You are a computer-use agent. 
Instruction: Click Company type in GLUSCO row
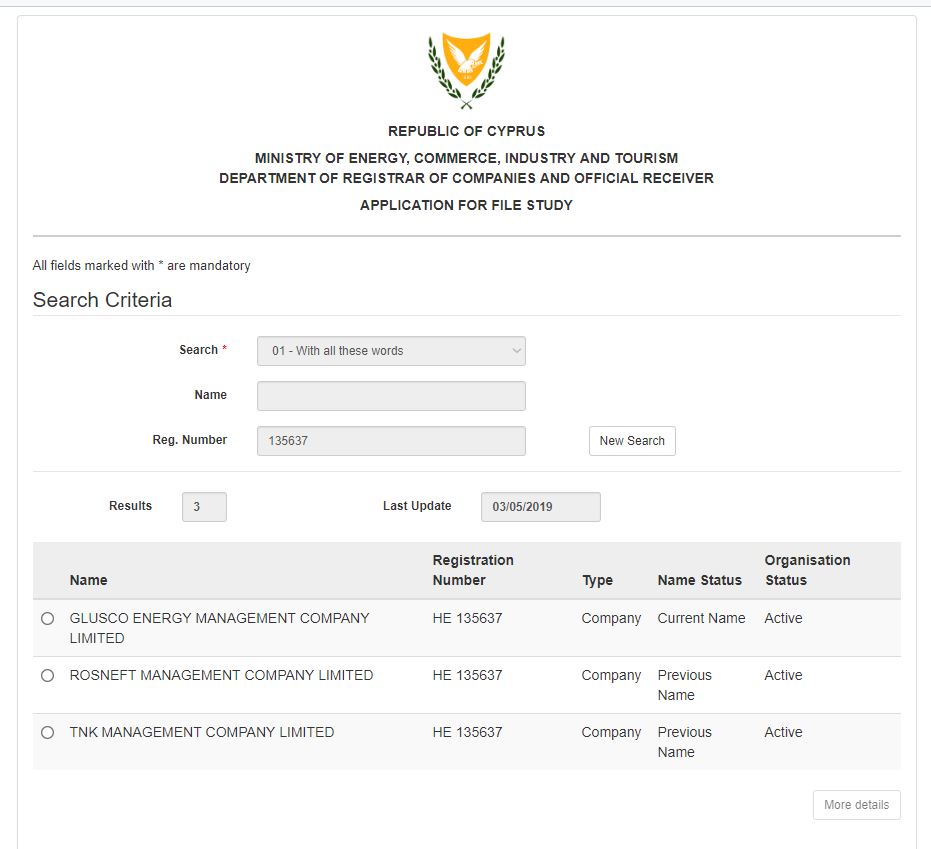(x=611, y=619)
